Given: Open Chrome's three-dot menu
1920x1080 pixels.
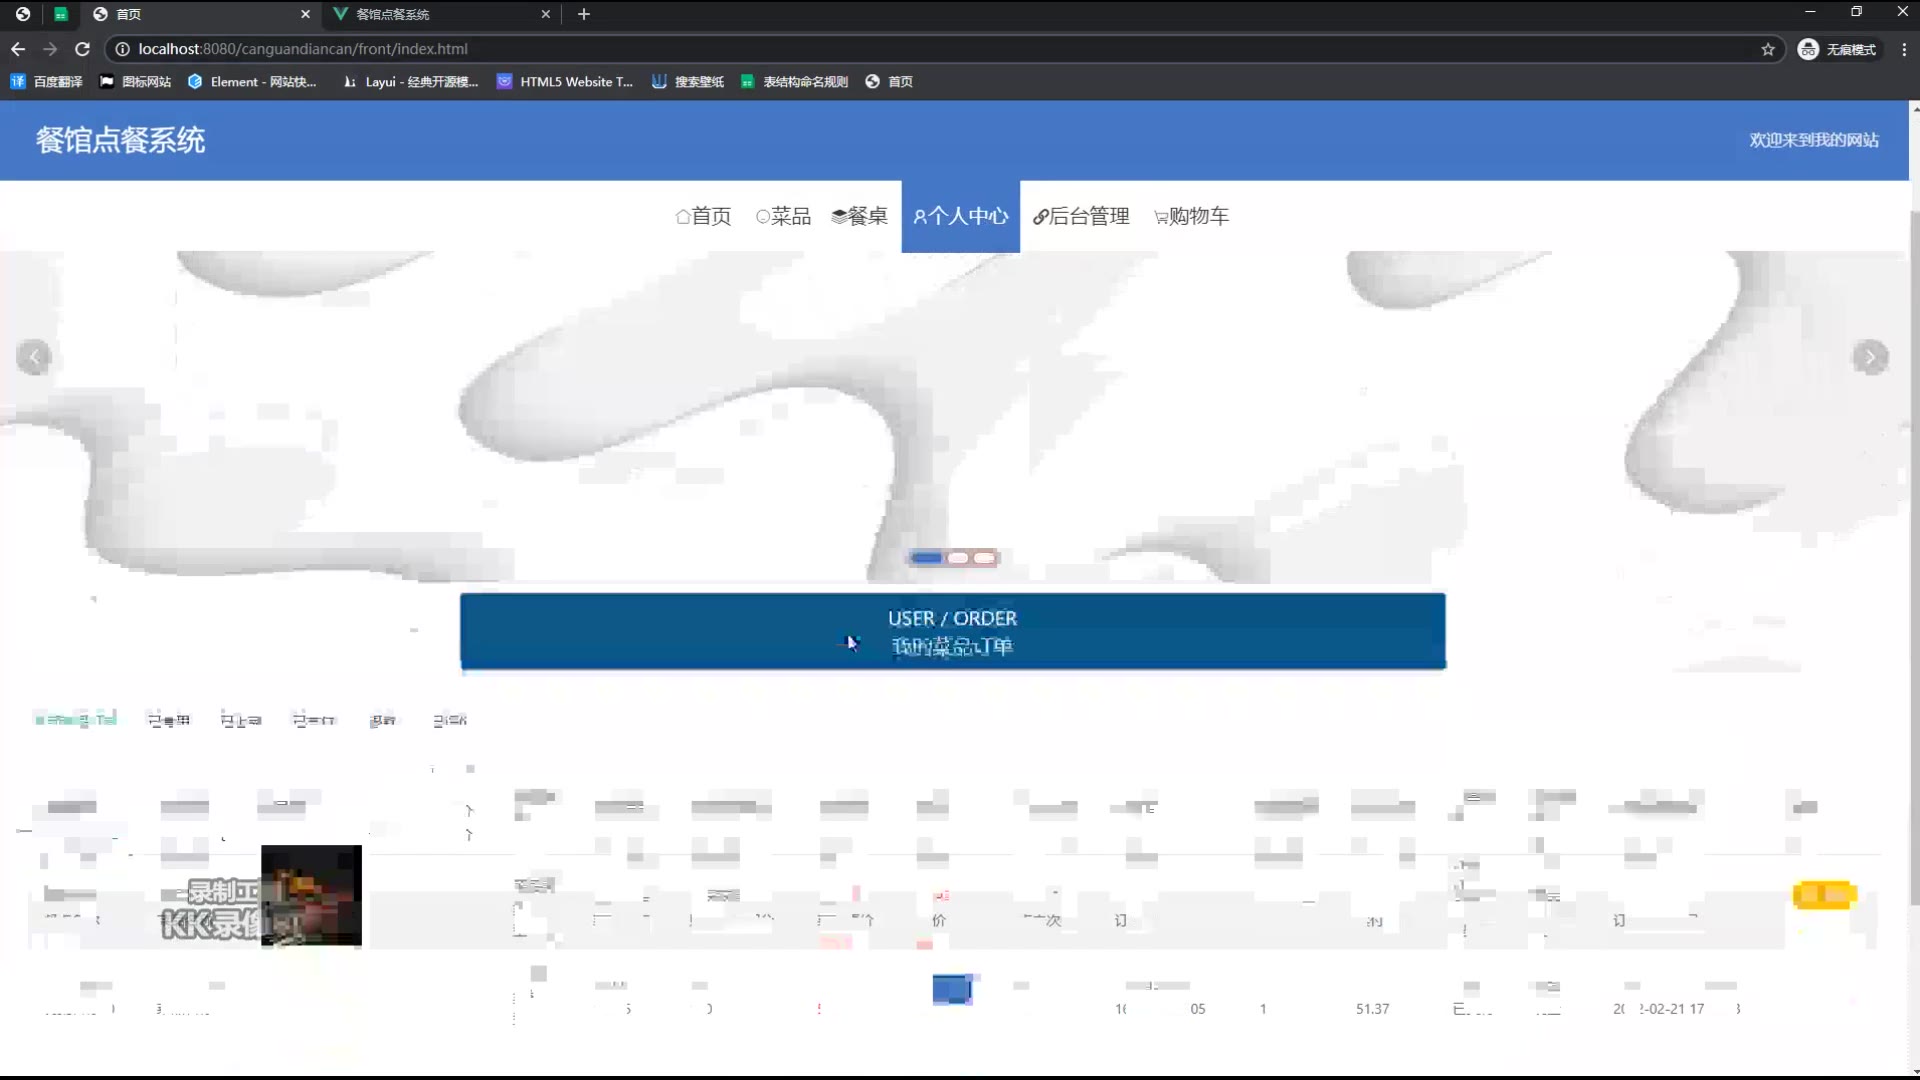Looking at the screenshot, I should point(1904,49).
